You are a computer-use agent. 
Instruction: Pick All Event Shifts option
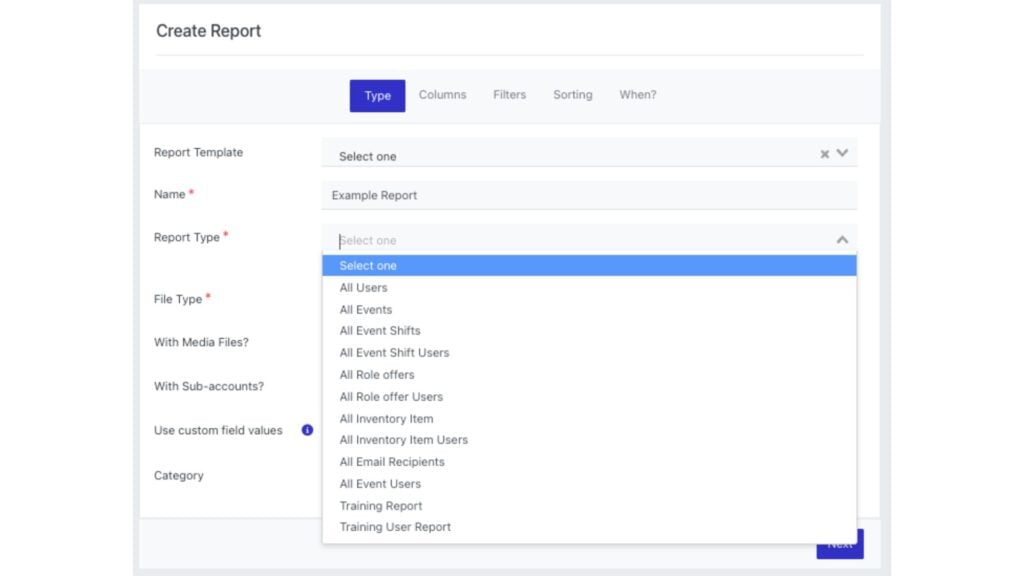(380, 331)
